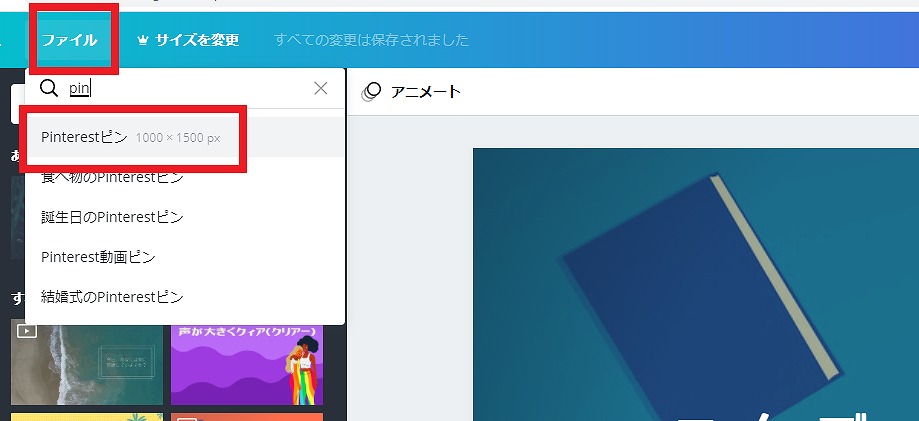The width and height of the screenshot is (919, 421).
Task: Click the アニメート button
Action: pos(412,91)
